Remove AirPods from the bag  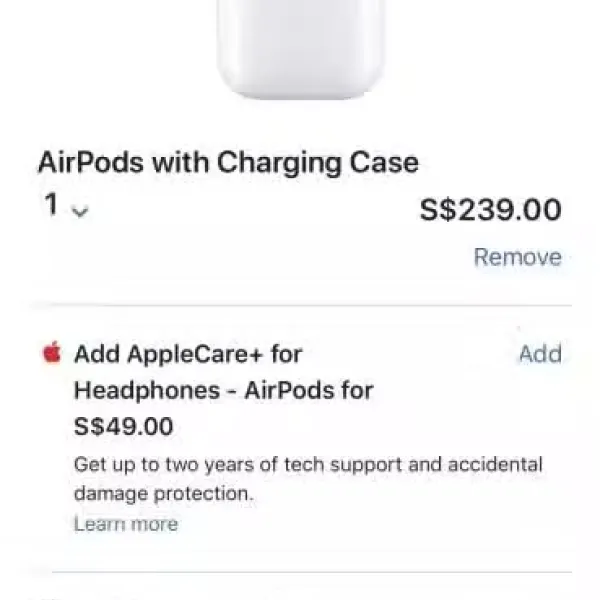518,257
